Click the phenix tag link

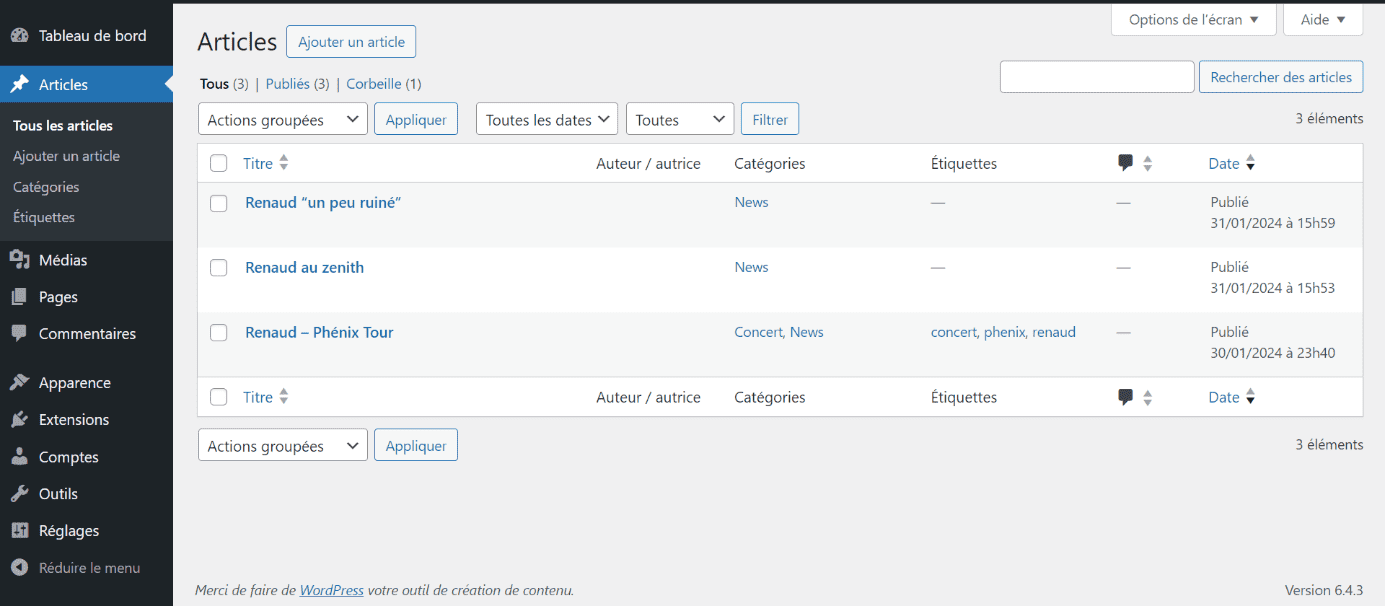[1003, 332]
